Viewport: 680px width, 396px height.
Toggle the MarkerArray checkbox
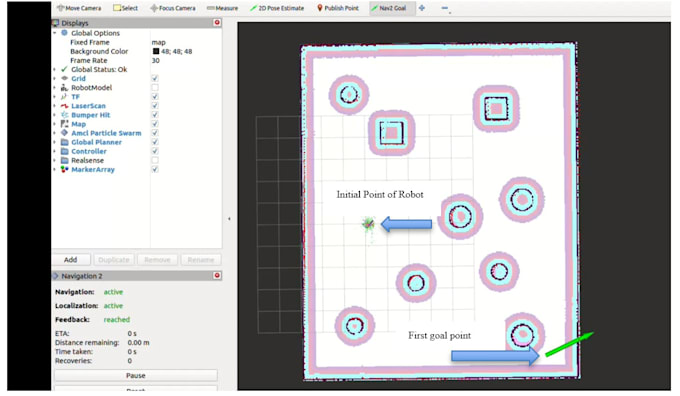pyautogui.click(x=155, y=170)
